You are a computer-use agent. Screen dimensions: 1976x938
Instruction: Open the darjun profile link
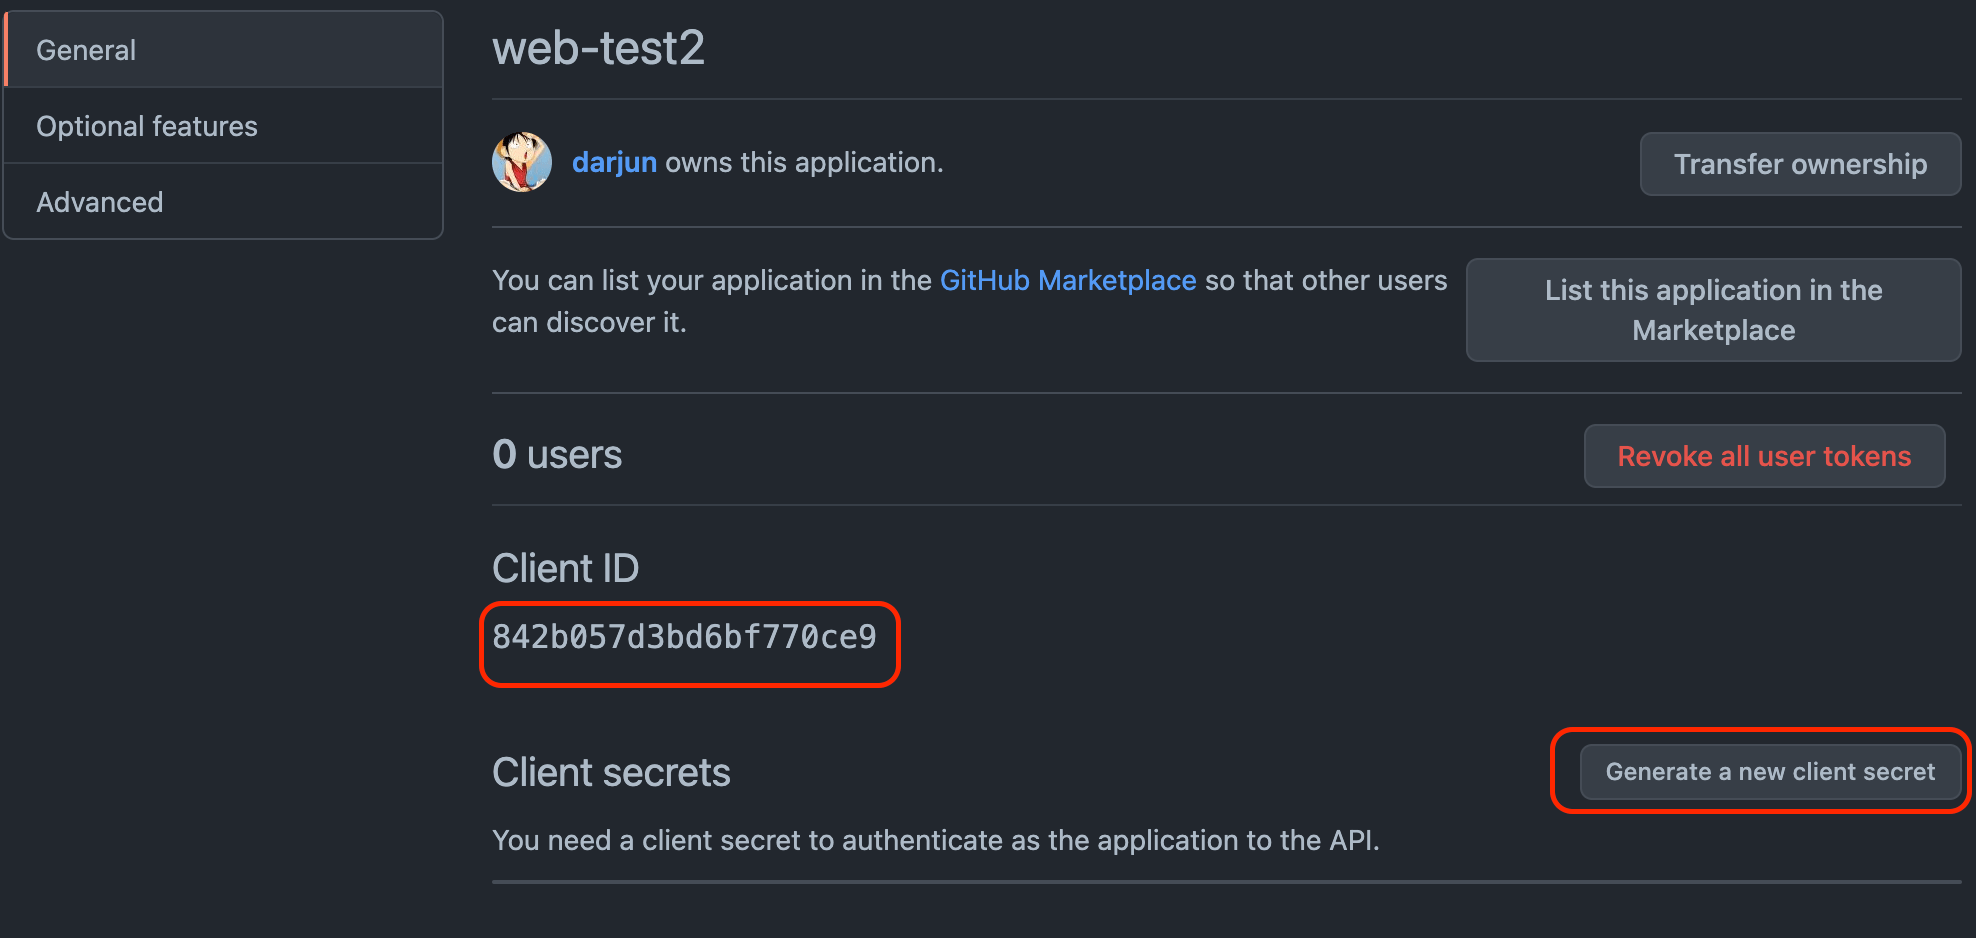coord(614,162)
